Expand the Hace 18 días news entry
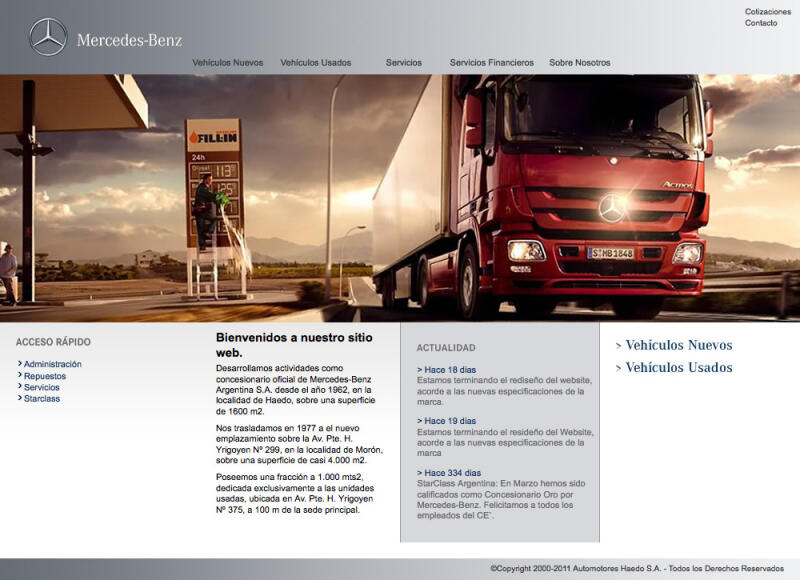Screen dimensions: 800x580 [448, 369]
